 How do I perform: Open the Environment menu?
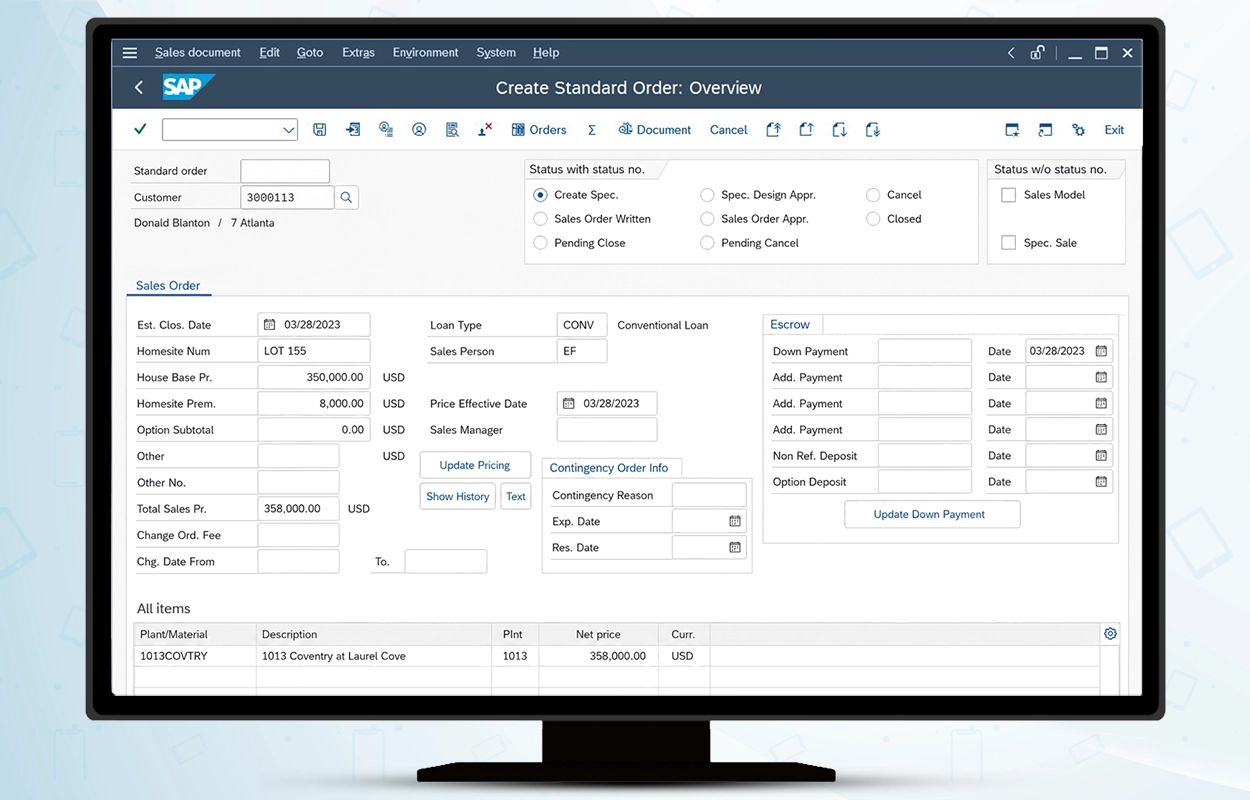(425, 53)
